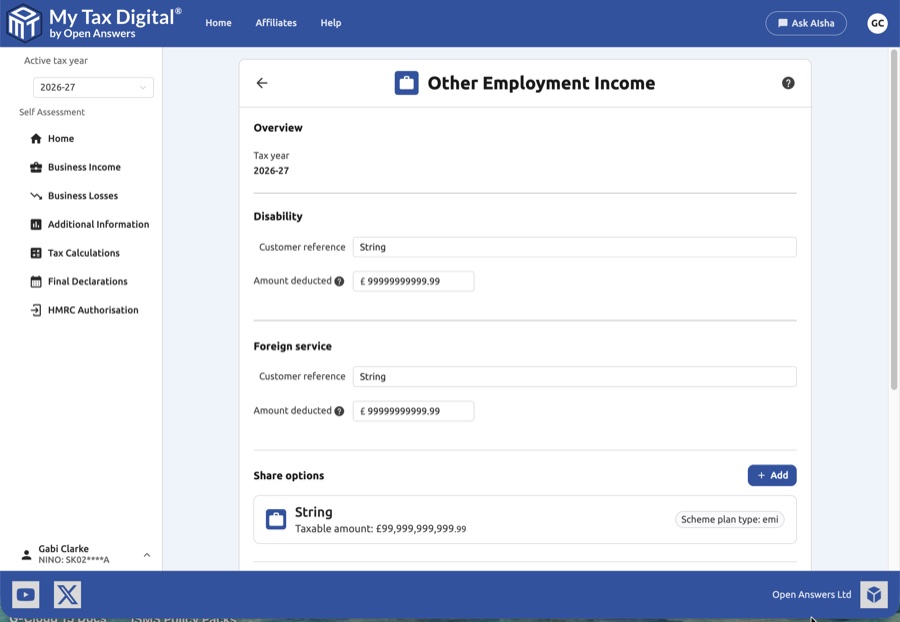Open the Amount deducted tooltip under Disability
This screenshot has height=622, width=900.
click(338, 281)
